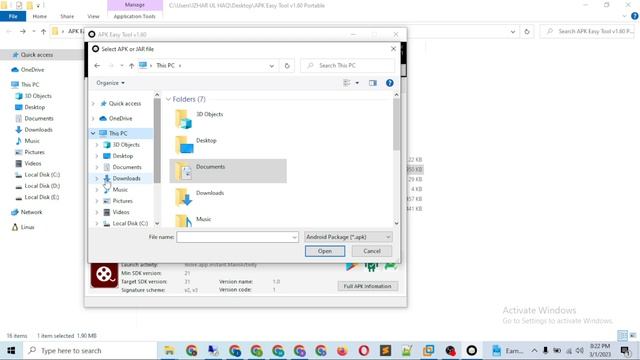The image size is (640, 360).
Task: Open Firefox from taskbar
Action: 342,351
